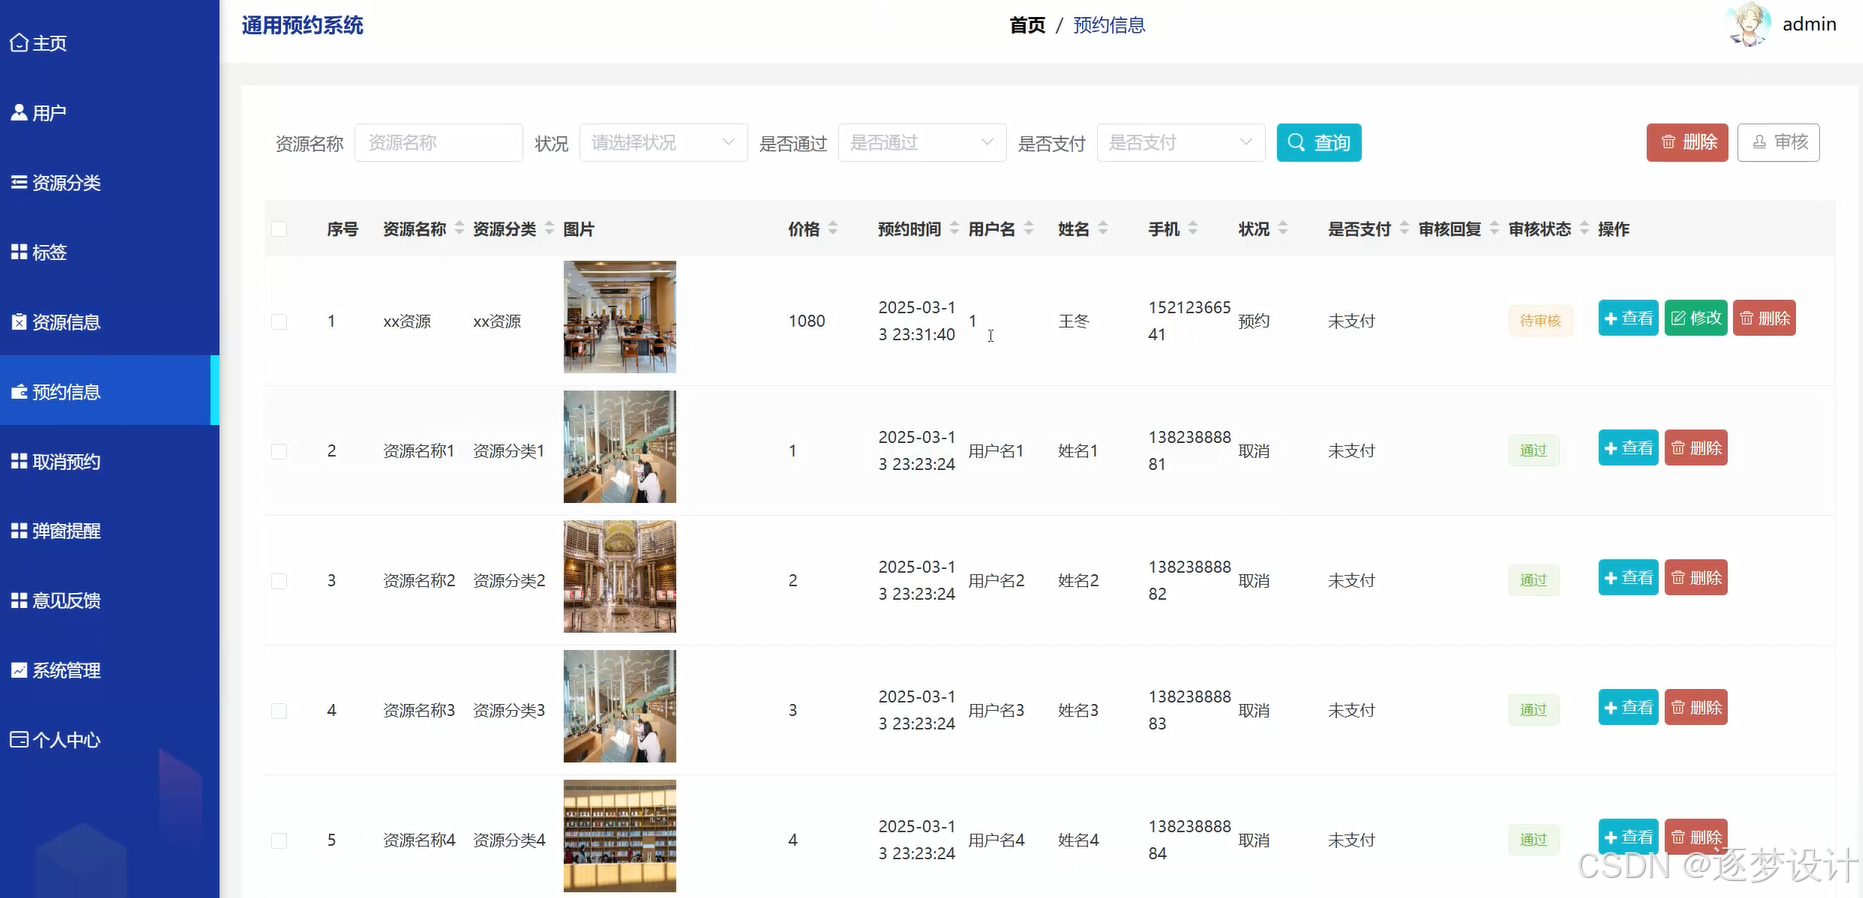
Task: Click 查看 for the xx资源 row
Action: (x=1628, y=318)
